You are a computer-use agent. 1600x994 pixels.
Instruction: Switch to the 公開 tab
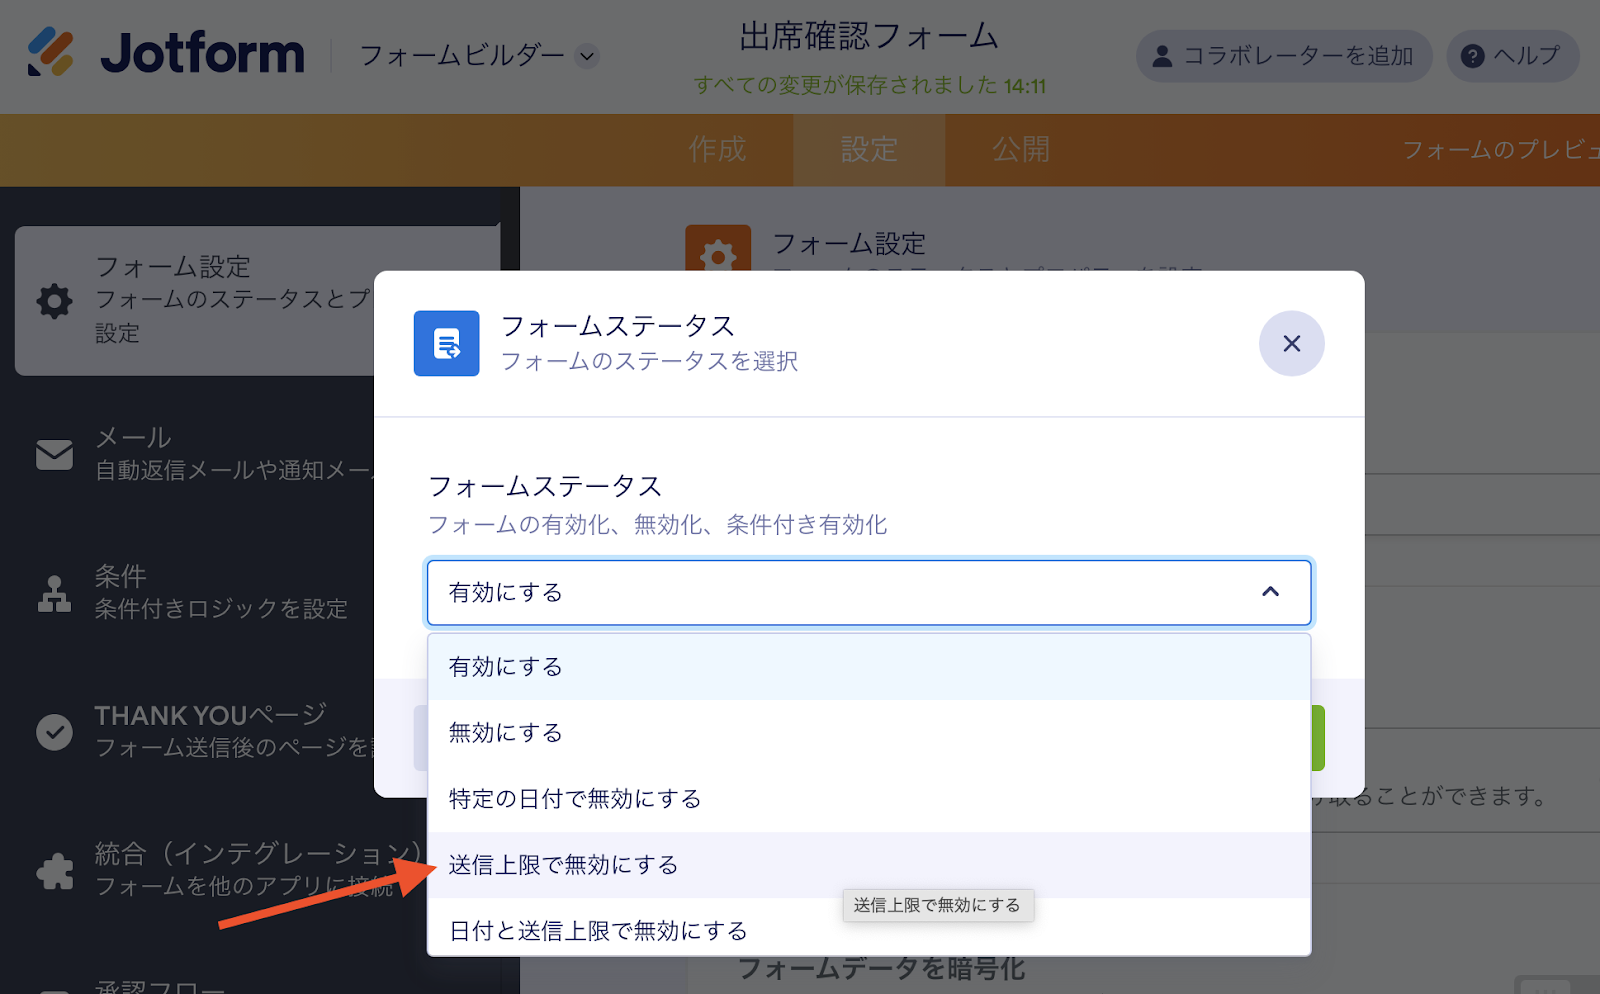pos(1021,150)
